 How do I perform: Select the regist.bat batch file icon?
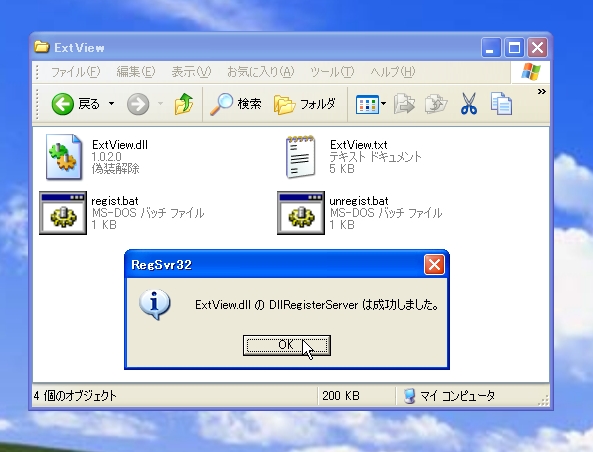coord(63,213)
